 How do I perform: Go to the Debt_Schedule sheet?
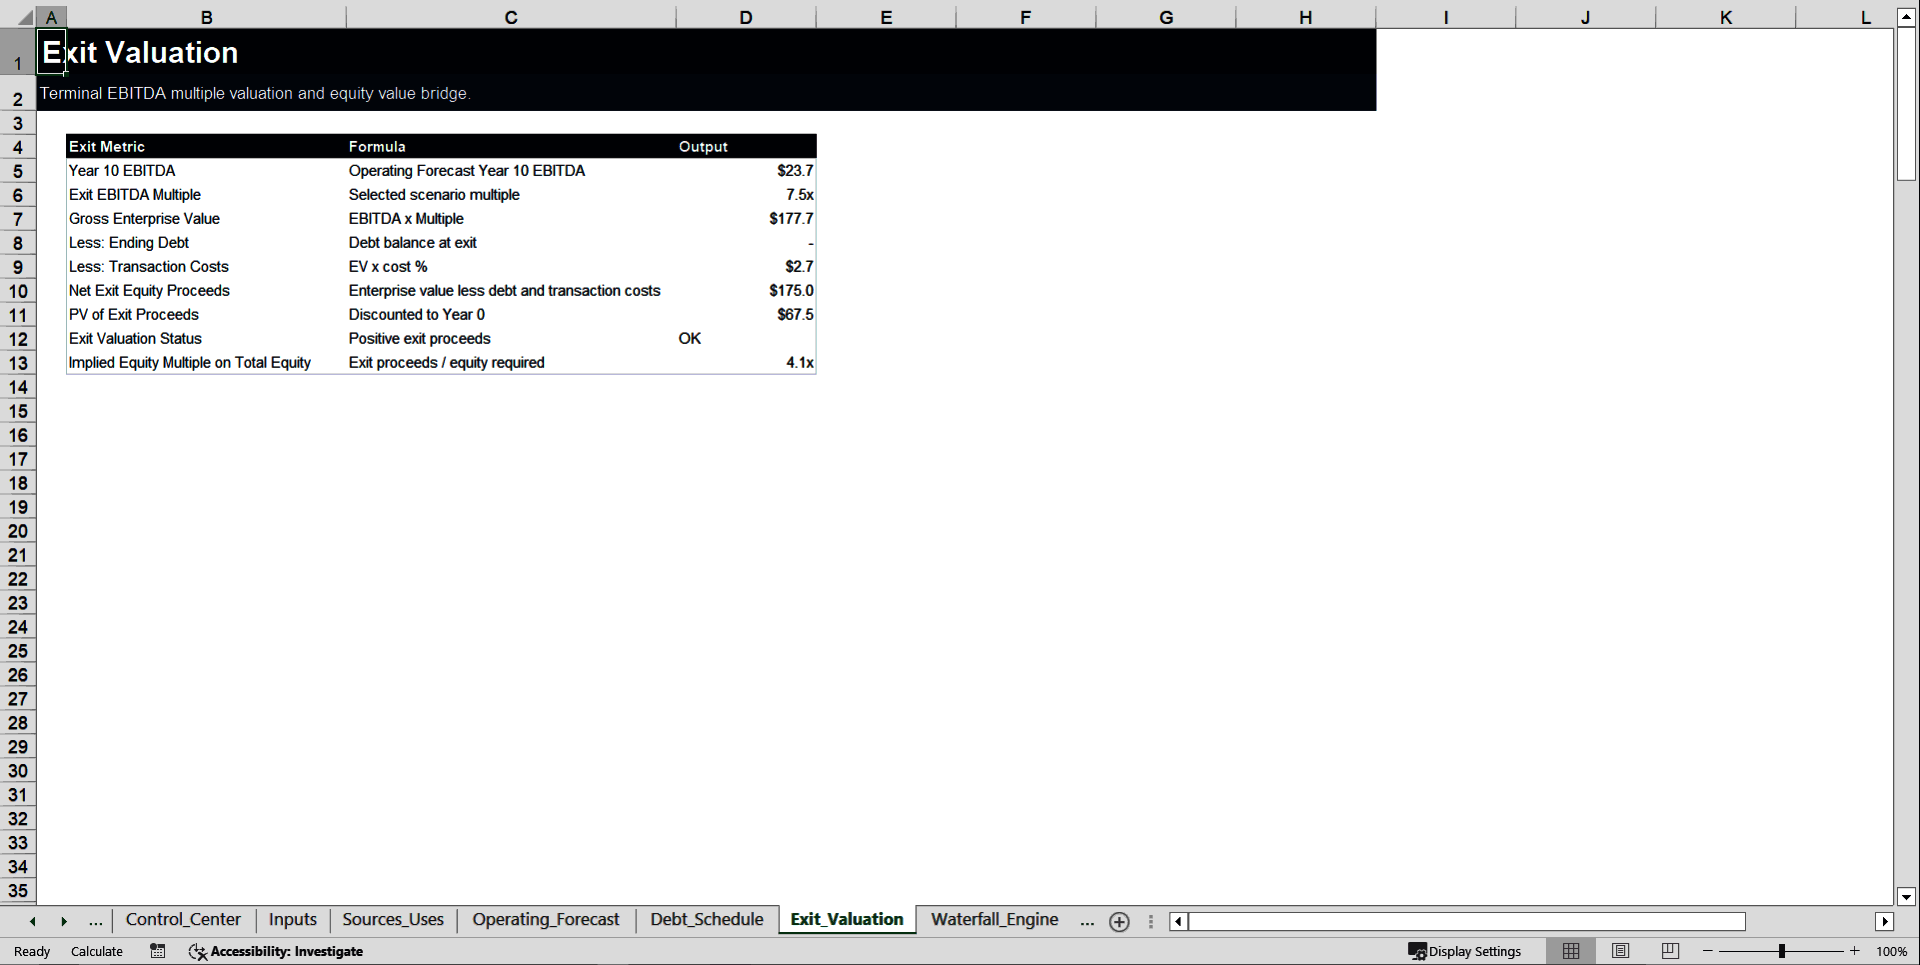pos(707,920)
